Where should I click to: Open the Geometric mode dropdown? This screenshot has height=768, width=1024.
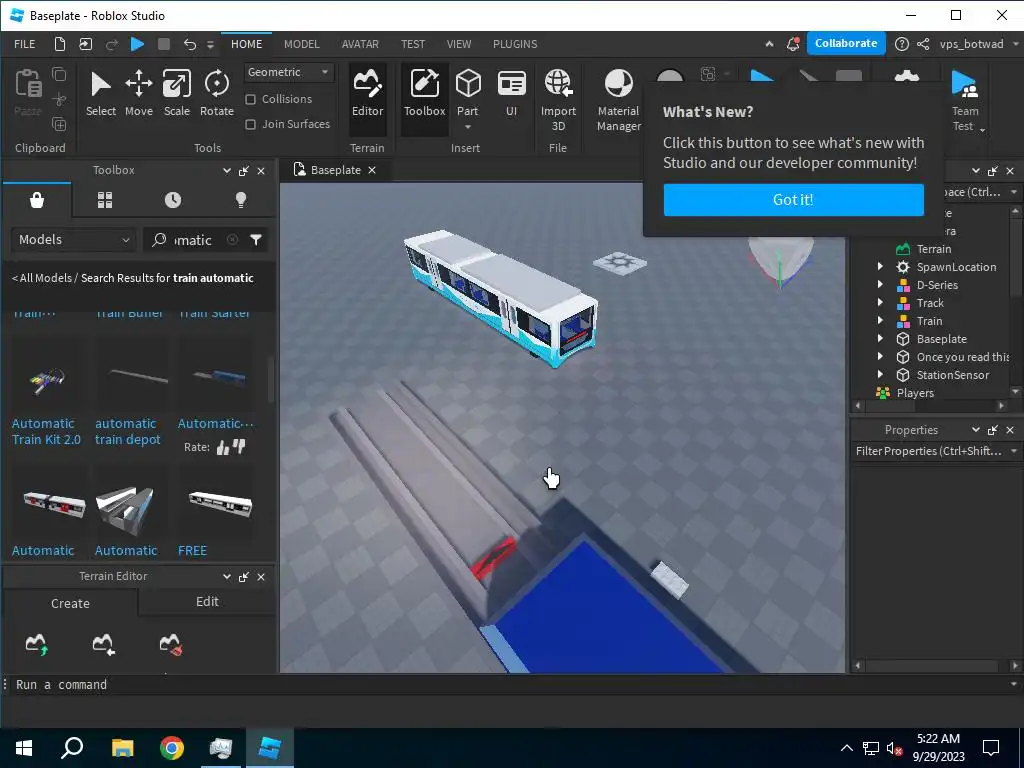click(x=289, y=72)
